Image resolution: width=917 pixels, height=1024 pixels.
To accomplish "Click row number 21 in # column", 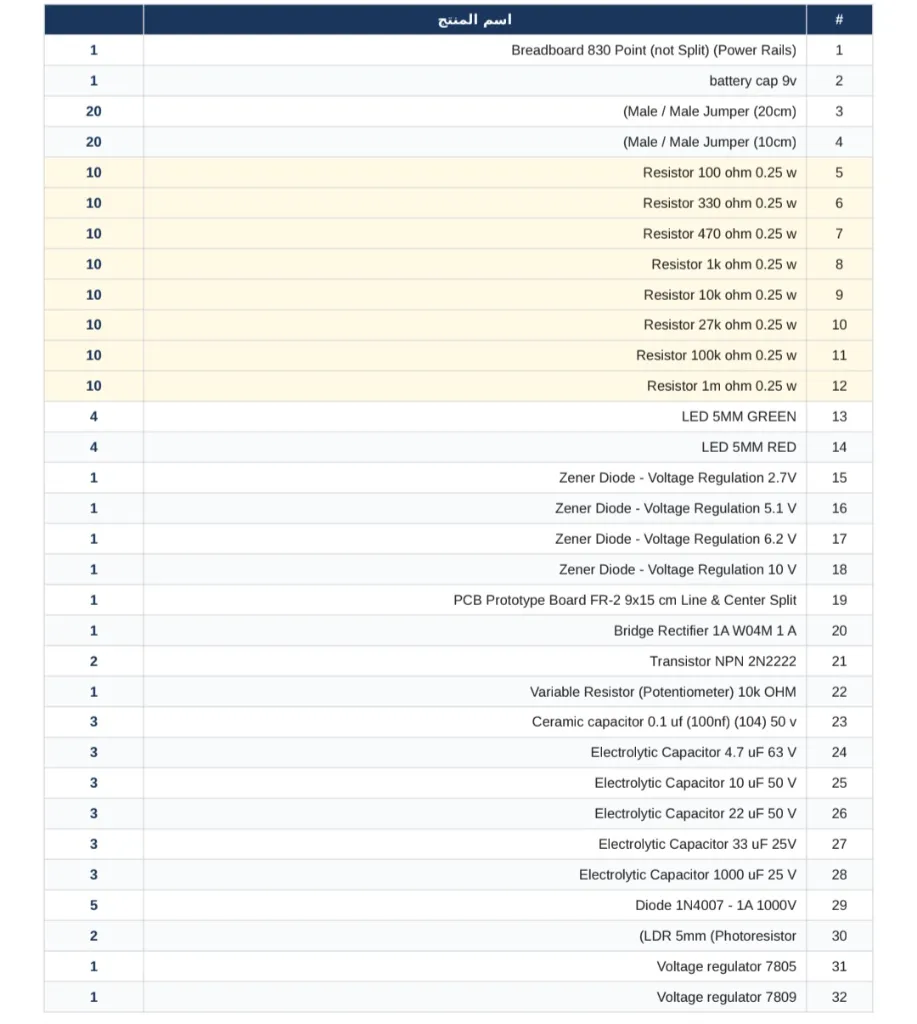I will pyautogui.click(x=839, y=662).
